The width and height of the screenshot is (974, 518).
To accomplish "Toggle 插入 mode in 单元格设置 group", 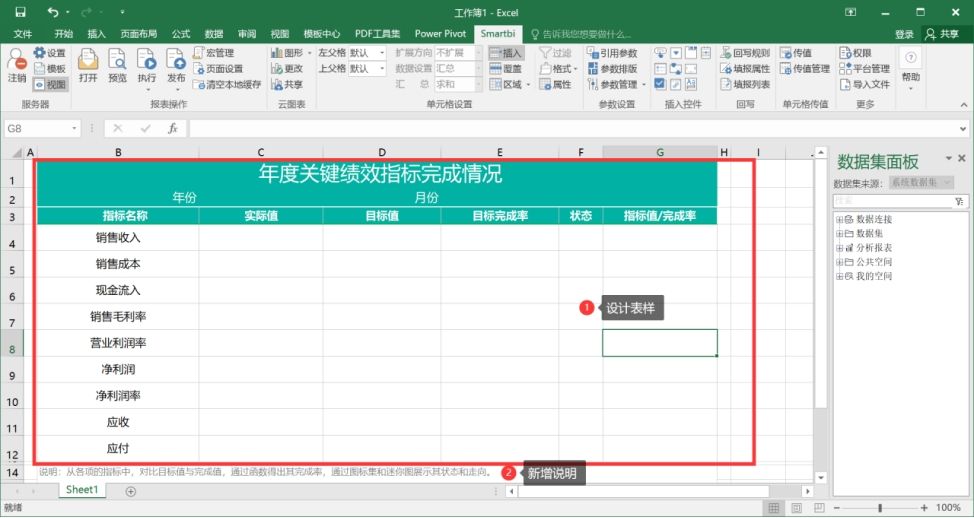I will click(506, 53).
